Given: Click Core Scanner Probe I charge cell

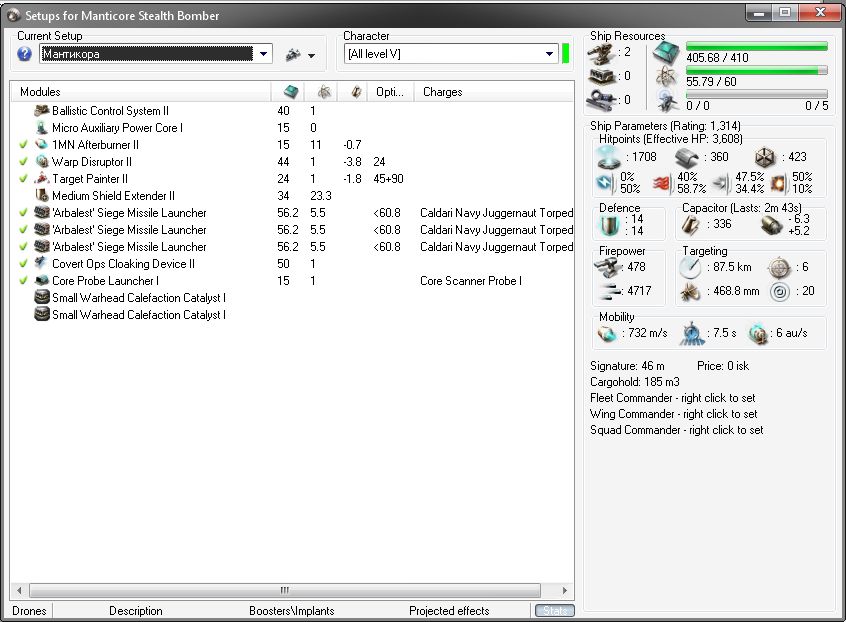Looking at the screenshot, I should (470, 281).
